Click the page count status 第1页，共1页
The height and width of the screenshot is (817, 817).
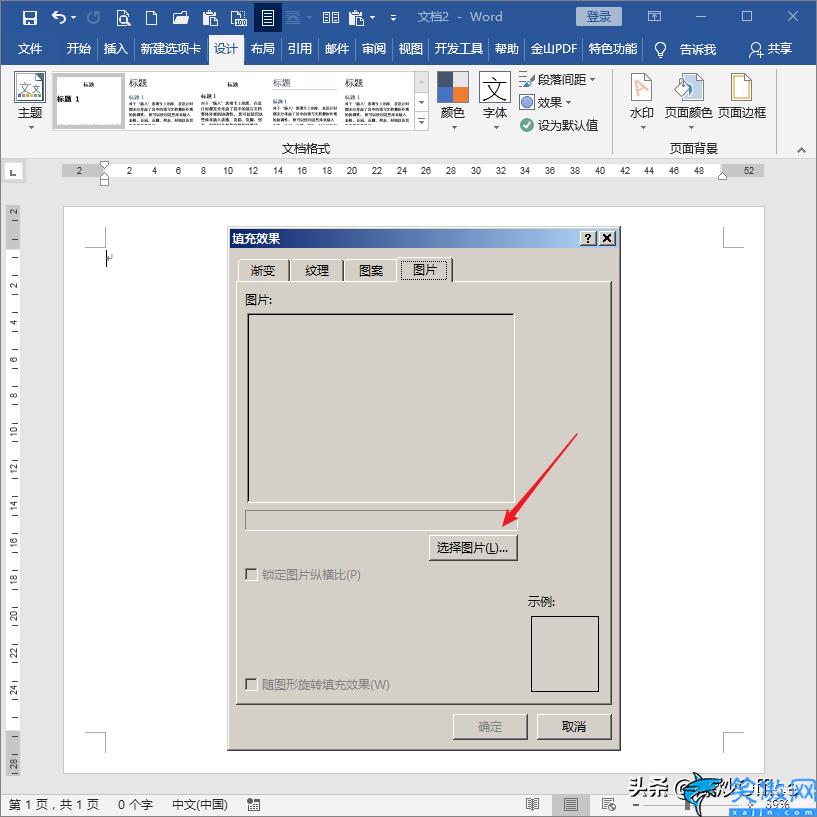coord(54,804)
